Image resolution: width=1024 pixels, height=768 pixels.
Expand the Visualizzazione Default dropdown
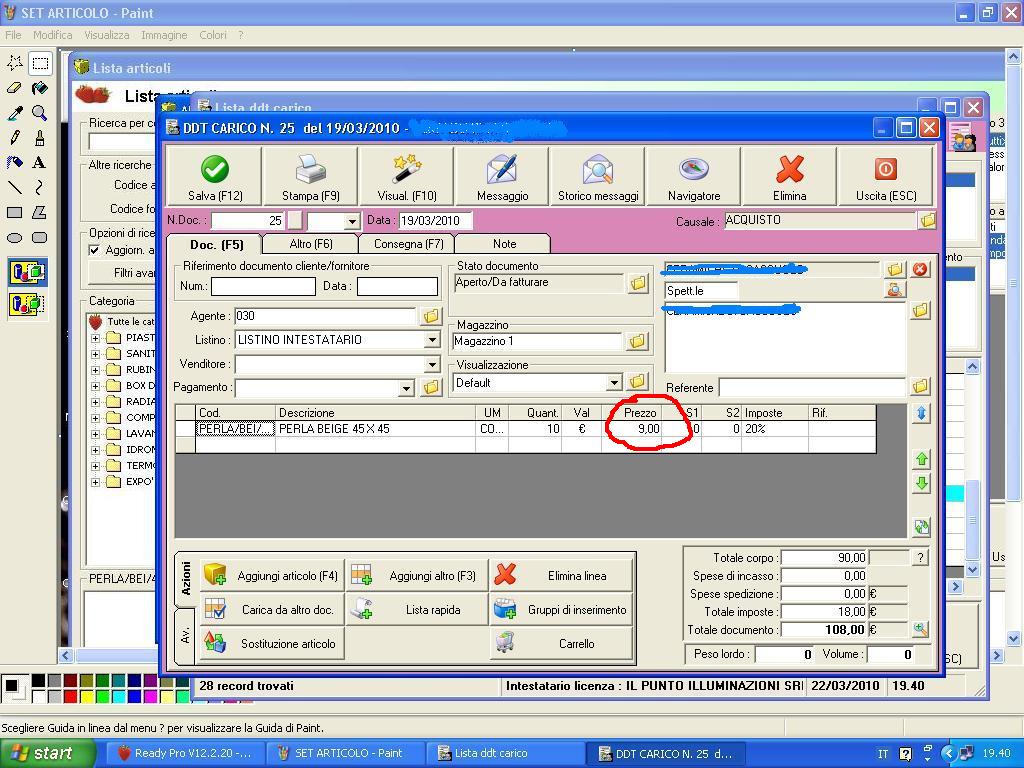[614, 383]
